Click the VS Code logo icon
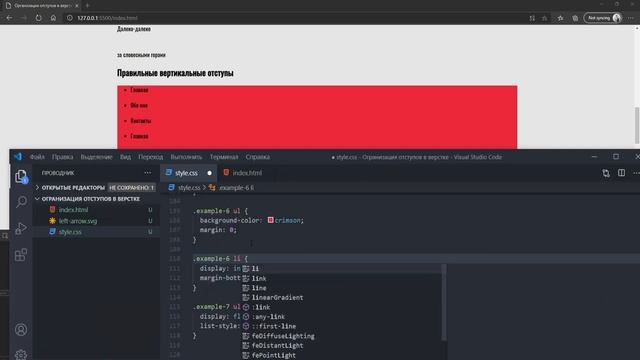Viewport: 640px width, 360px height. click(18, 157)
